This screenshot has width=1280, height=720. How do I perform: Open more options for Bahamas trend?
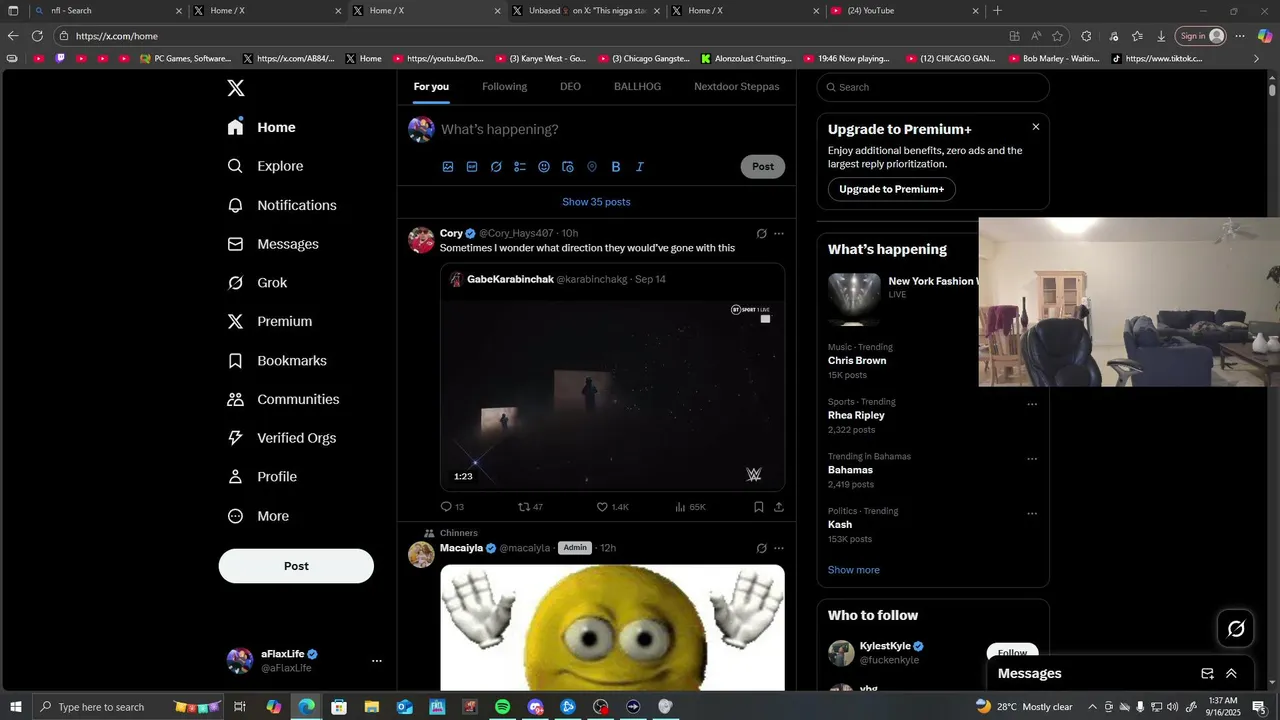[1032, 459]
